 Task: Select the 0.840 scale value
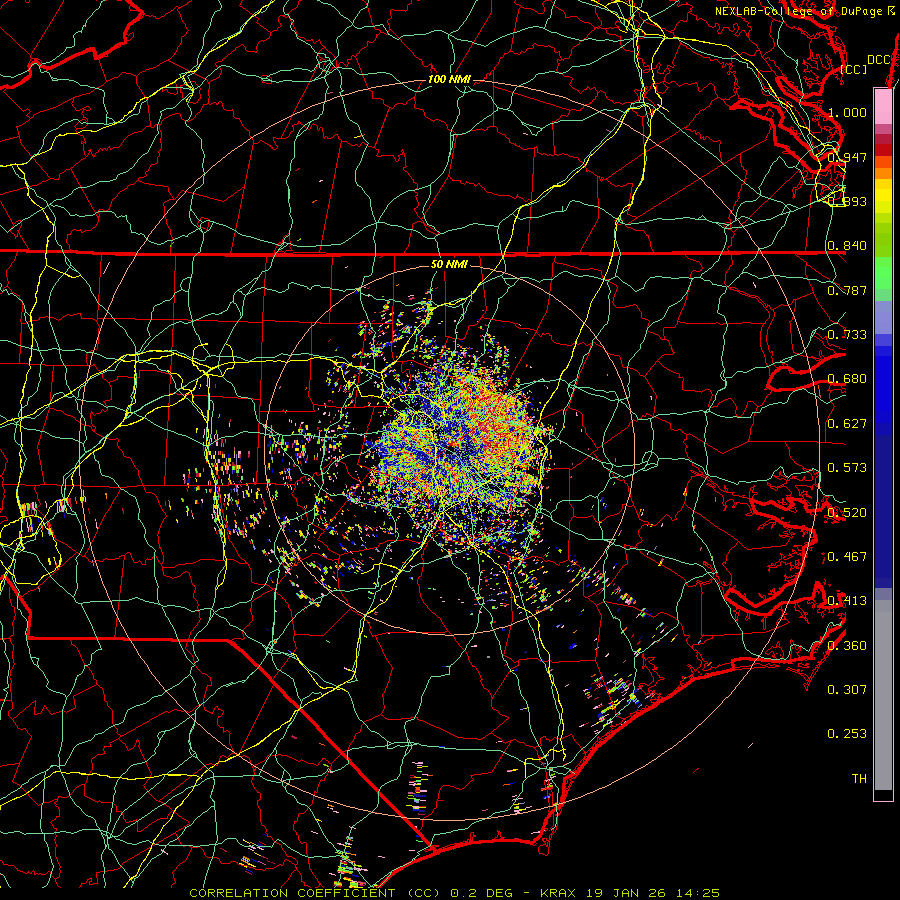click(x=847, y=246)
